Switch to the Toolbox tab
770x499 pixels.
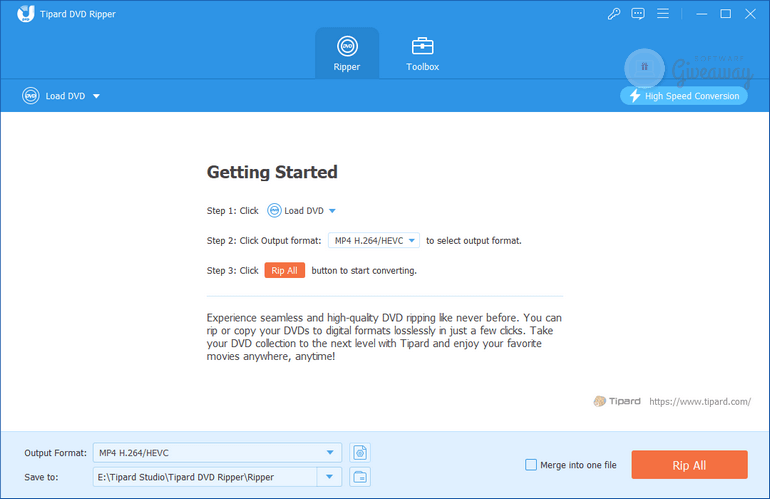pyautogui.click(x=422, y=53)
